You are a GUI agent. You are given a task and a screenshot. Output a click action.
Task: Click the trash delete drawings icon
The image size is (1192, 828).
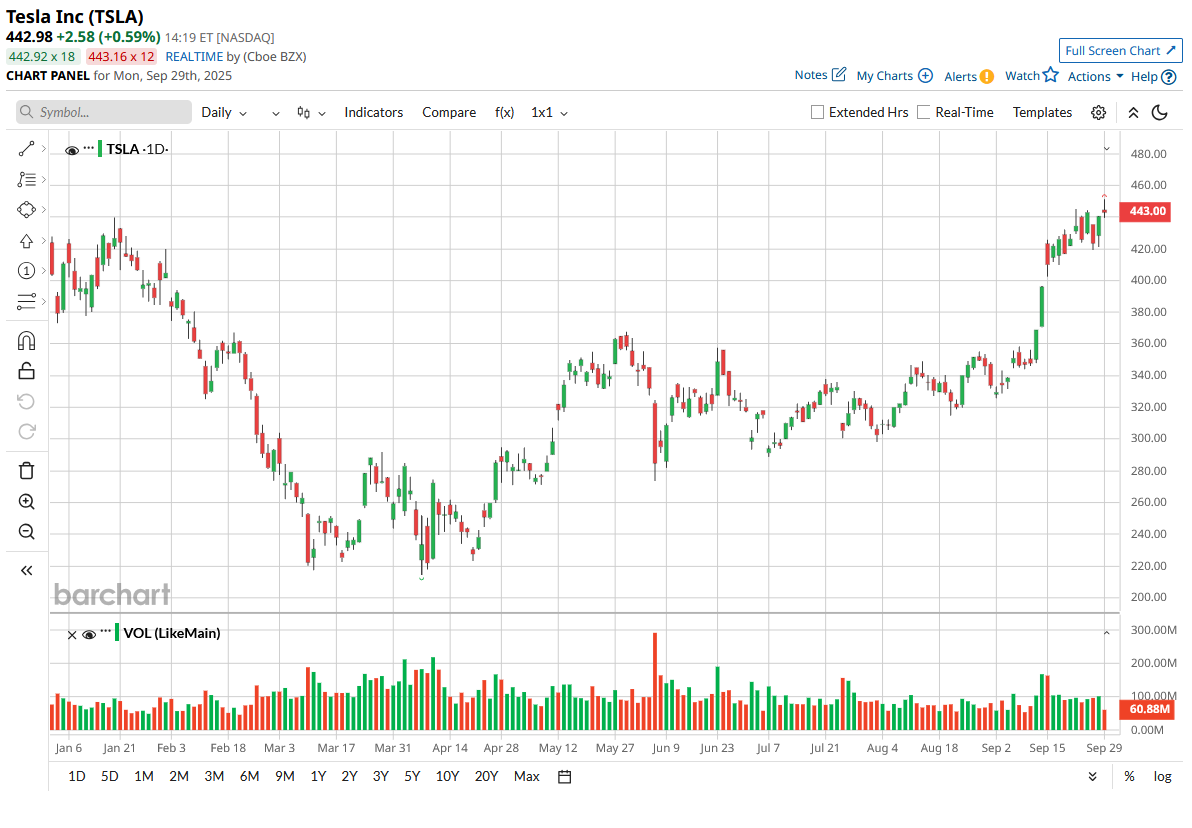(27, 471)
